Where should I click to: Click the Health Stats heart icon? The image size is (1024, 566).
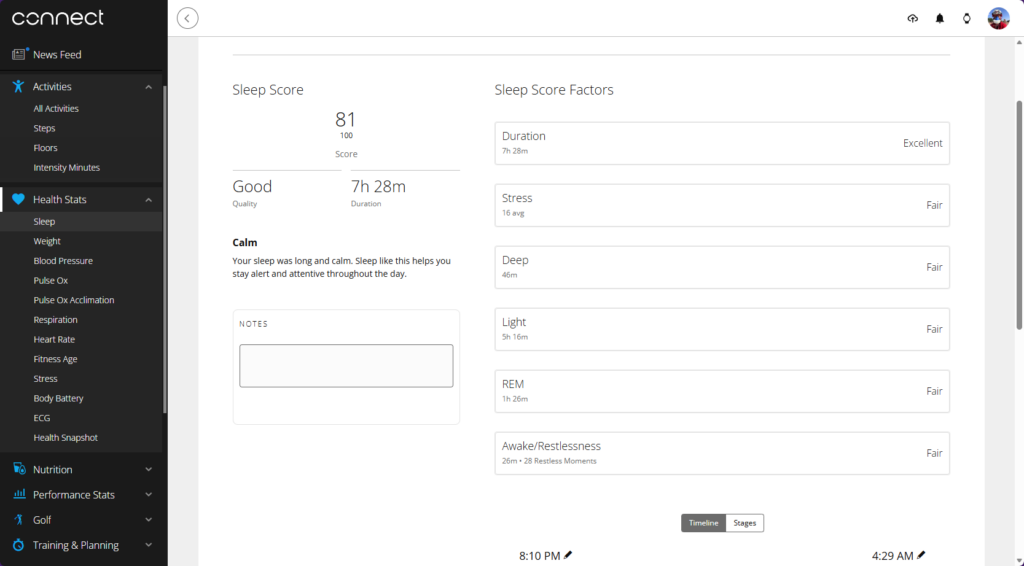click(18, 199)
